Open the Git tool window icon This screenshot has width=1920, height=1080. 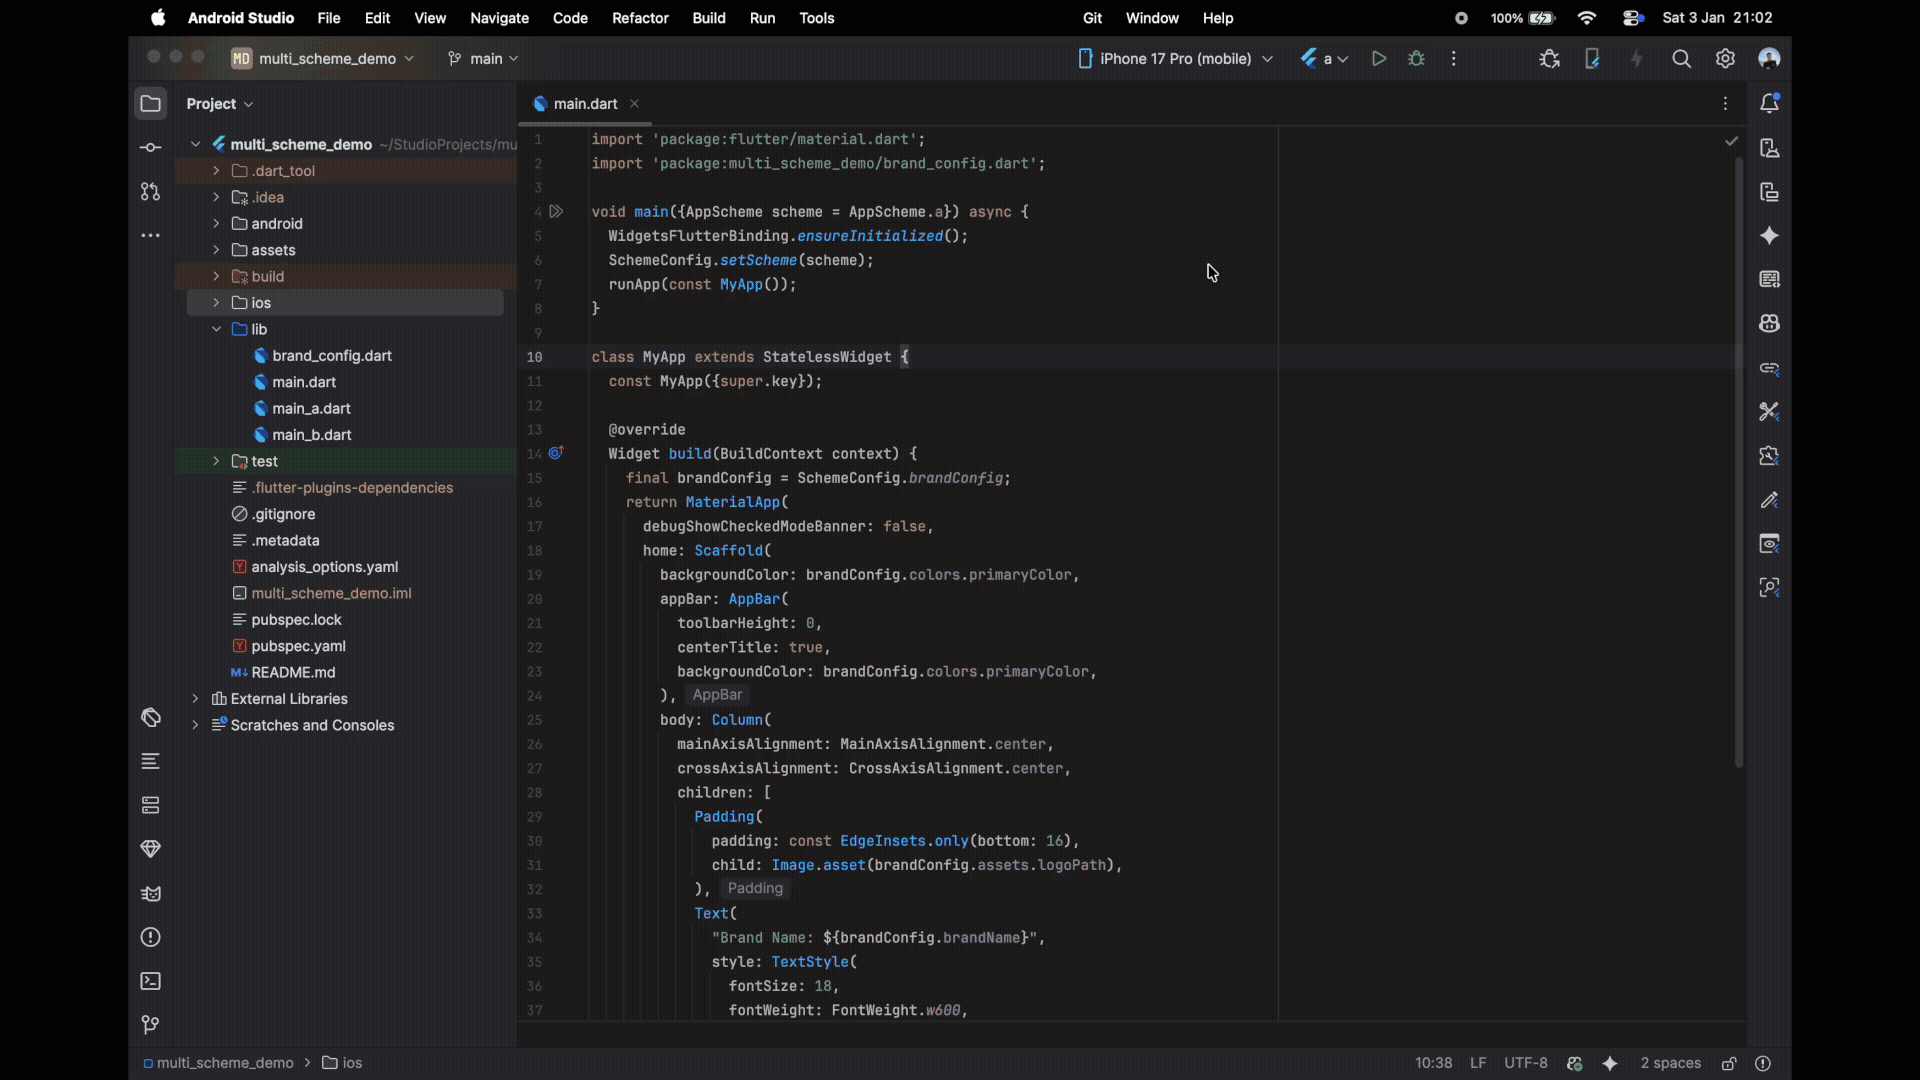tap(150, 1025)
